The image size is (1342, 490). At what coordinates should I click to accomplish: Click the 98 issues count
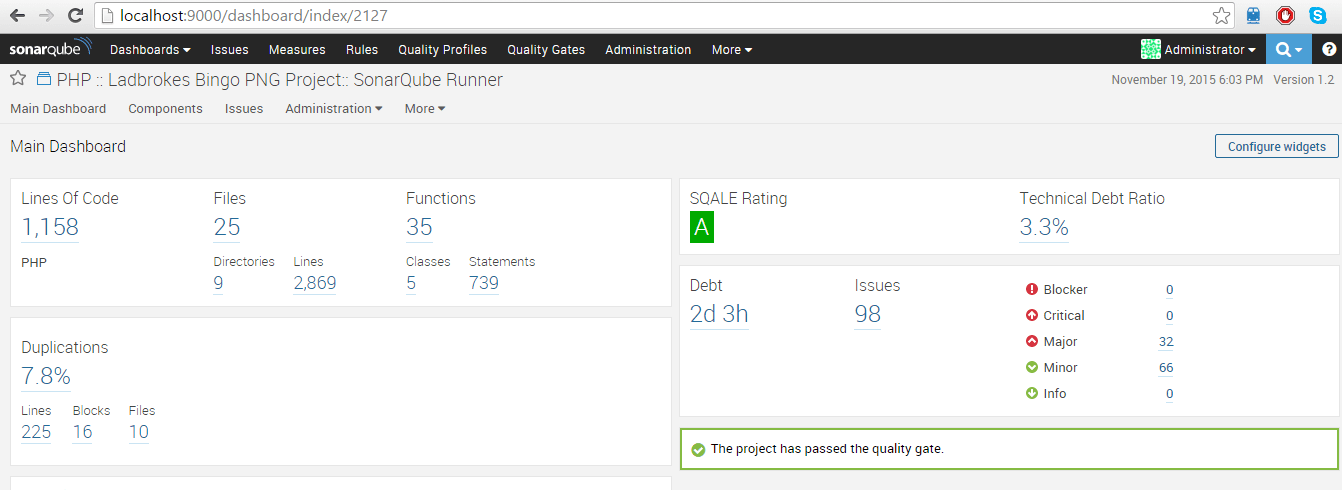[x=868, y=314]
